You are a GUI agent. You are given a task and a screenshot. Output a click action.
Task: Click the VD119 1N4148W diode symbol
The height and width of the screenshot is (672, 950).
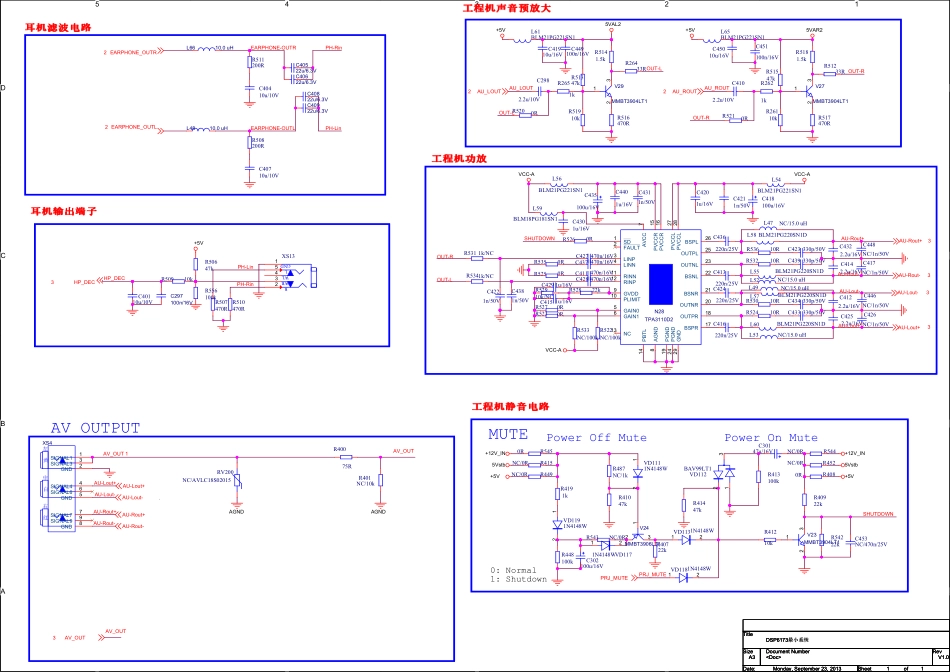[x=557, y=522]
